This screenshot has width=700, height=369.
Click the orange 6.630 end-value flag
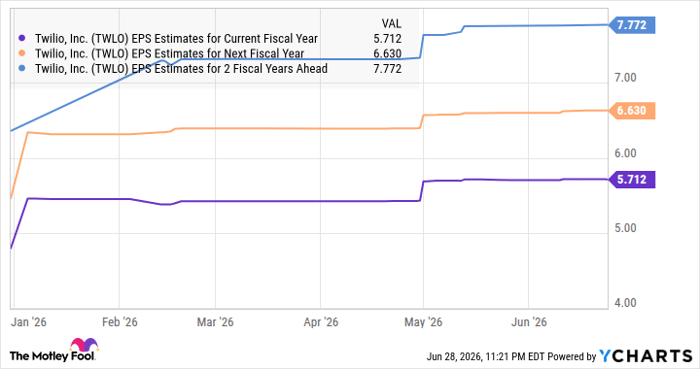(632, 110)
